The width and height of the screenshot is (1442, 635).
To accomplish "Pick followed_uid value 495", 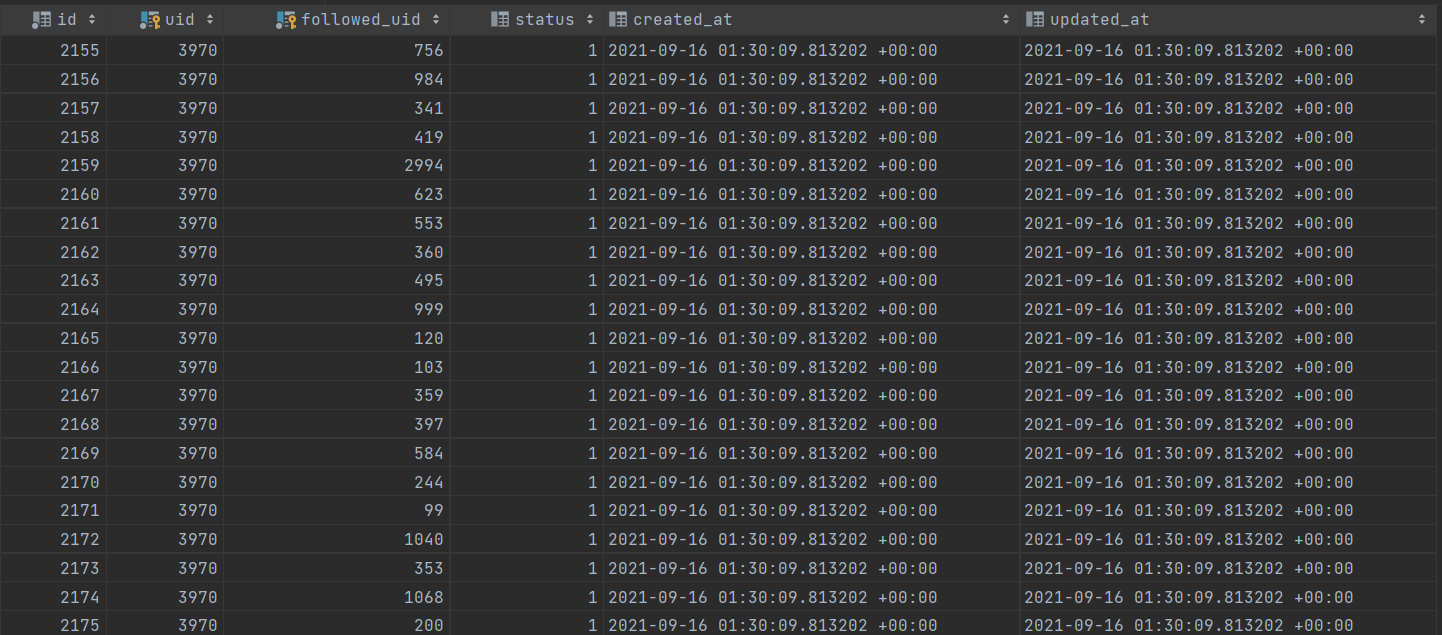I will [x=429, y=281].
